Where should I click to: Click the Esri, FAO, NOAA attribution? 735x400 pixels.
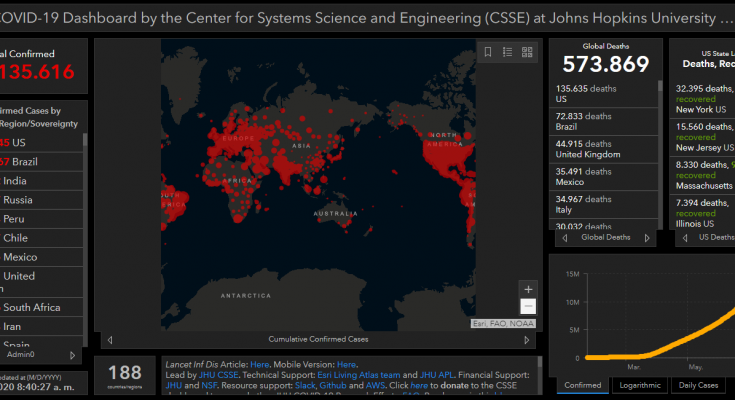pos(503,324)
